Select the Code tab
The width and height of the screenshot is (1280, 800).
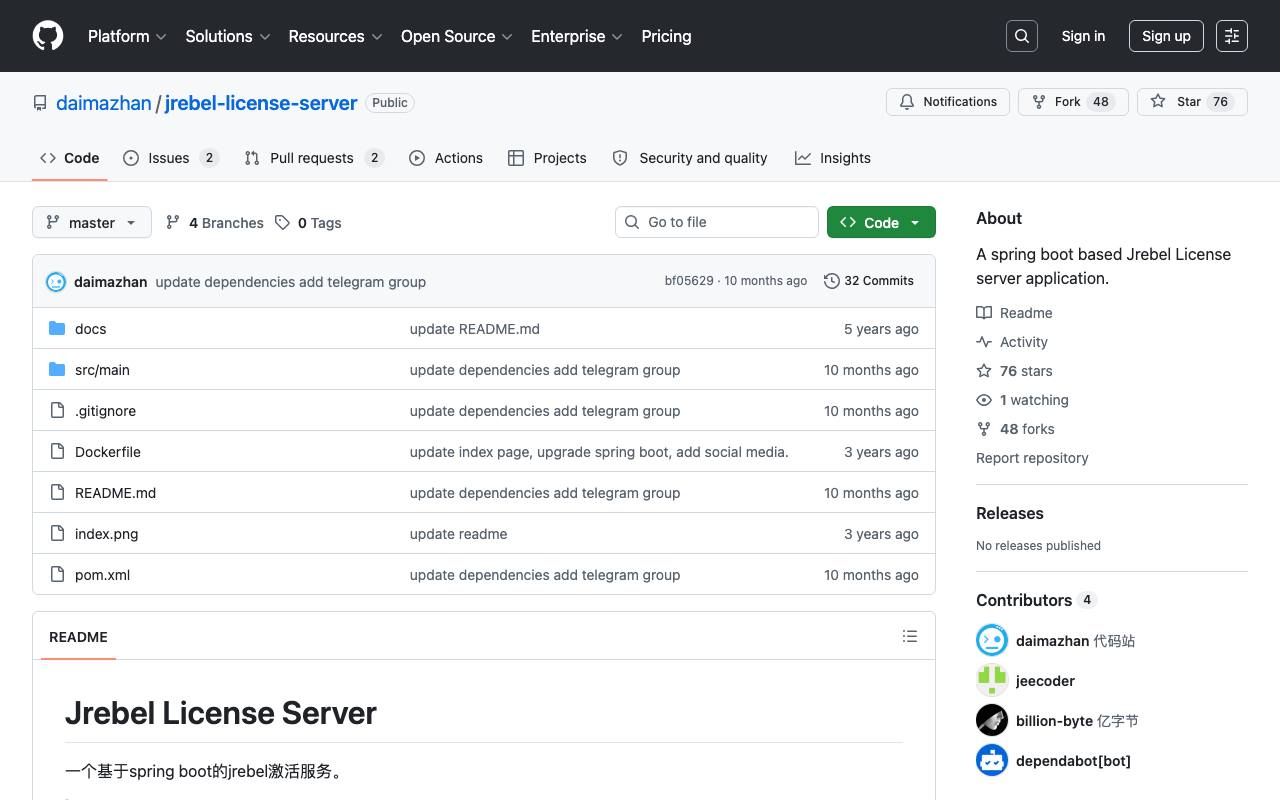(70, 158)
